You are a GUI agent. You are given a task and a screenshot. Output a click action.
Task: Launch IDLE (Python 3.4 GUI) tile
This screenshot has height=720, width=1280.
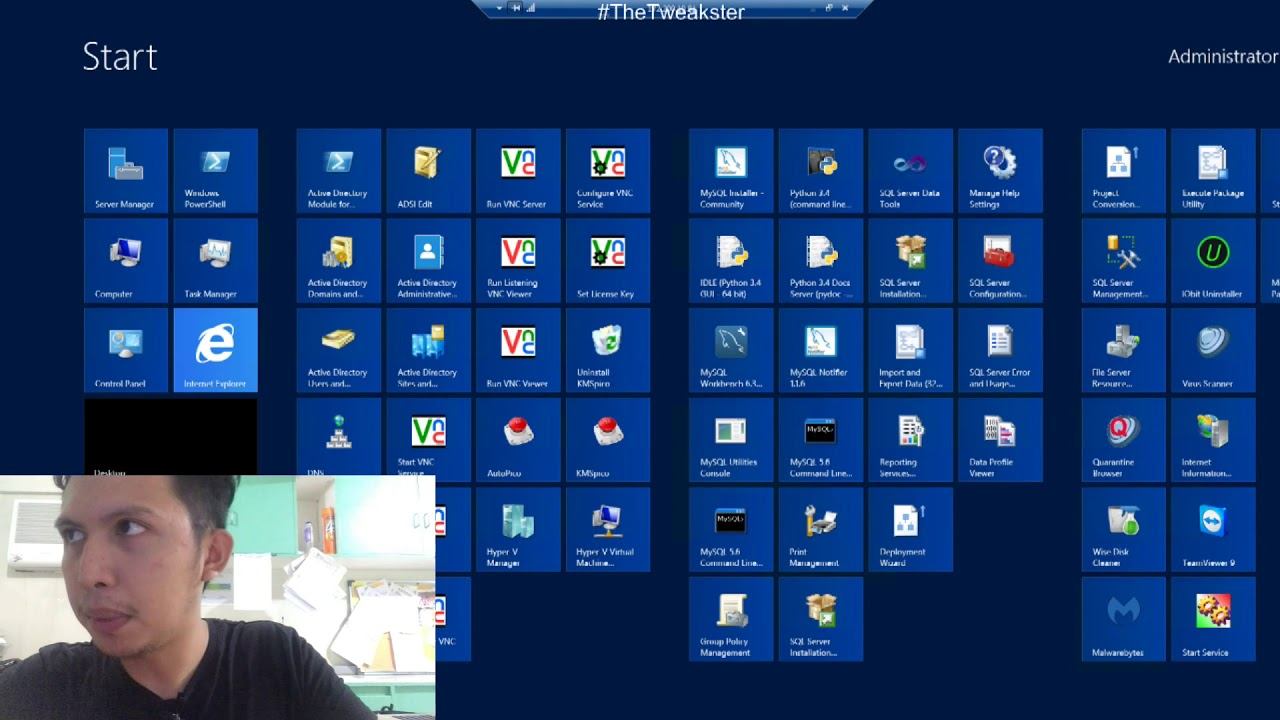coord(731,261)
